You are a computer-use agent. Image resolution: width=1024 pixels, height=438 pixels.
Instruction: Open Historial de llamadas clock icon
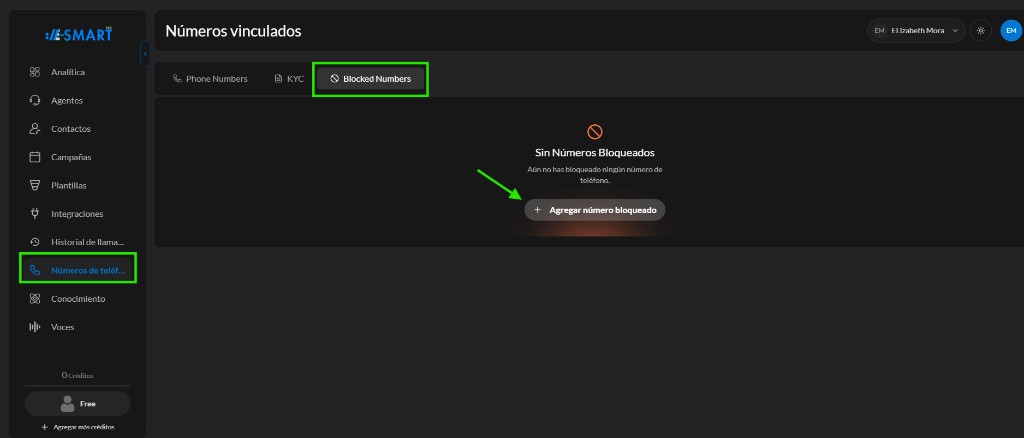(x=35, y=242)
